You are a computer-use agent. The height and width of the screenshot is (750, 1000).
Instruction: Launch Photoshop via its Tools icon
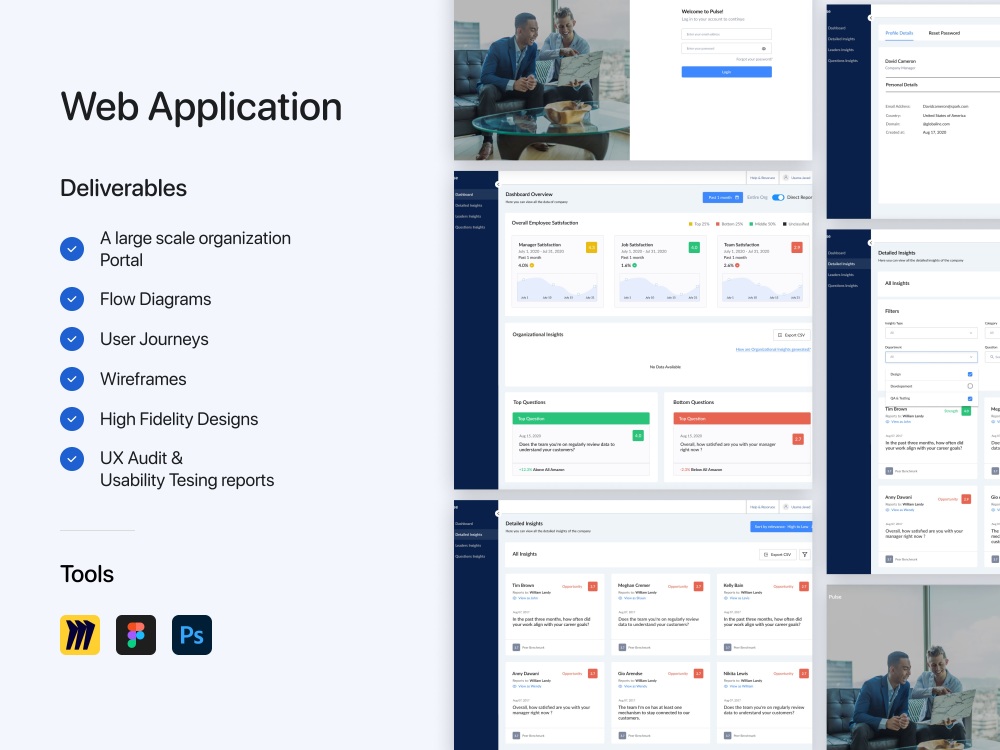pos(191,634)
